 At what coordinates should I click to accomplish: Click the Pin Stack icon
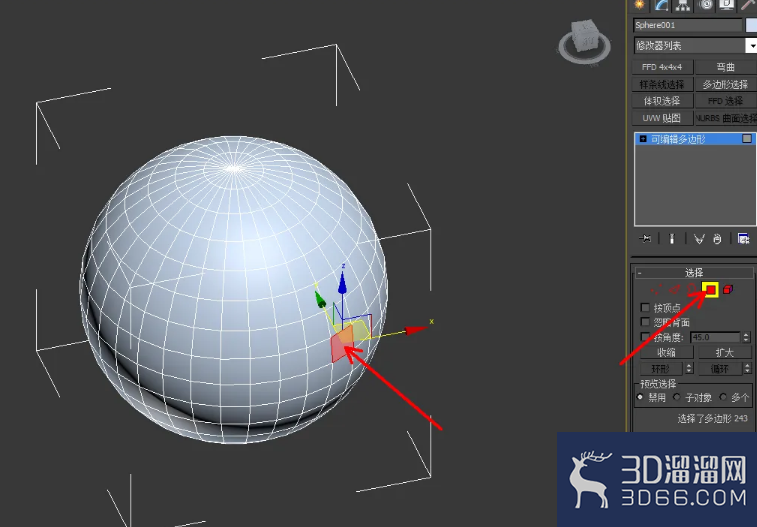click(645, 238)
